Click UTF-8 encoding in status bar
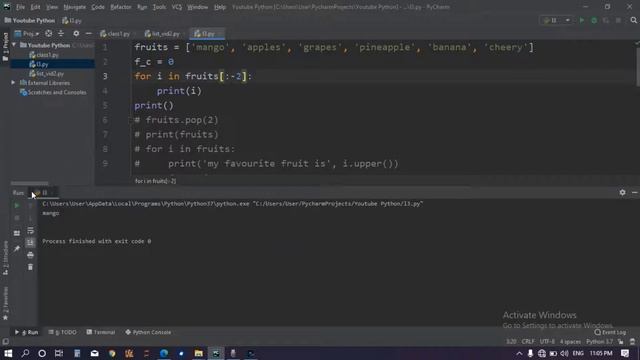The image size is (640, 360). coord(547,342)
